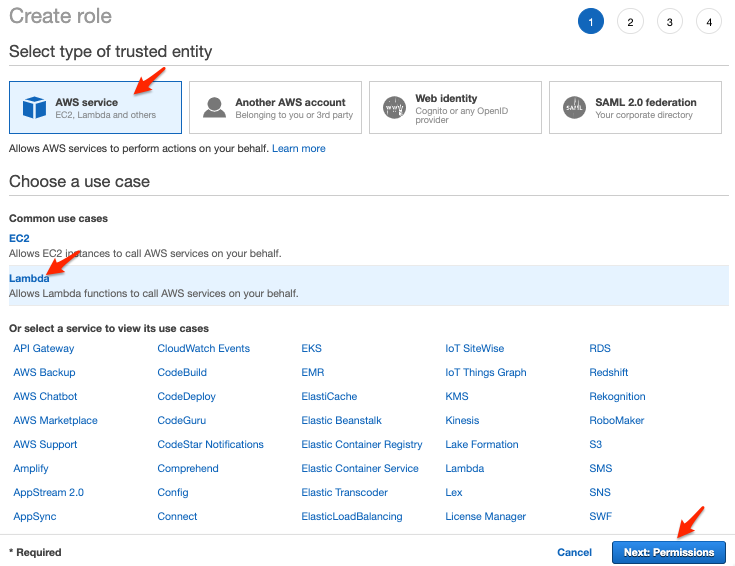
Task: Click the Web identity globe icon
Action: (x=394, y=107)
